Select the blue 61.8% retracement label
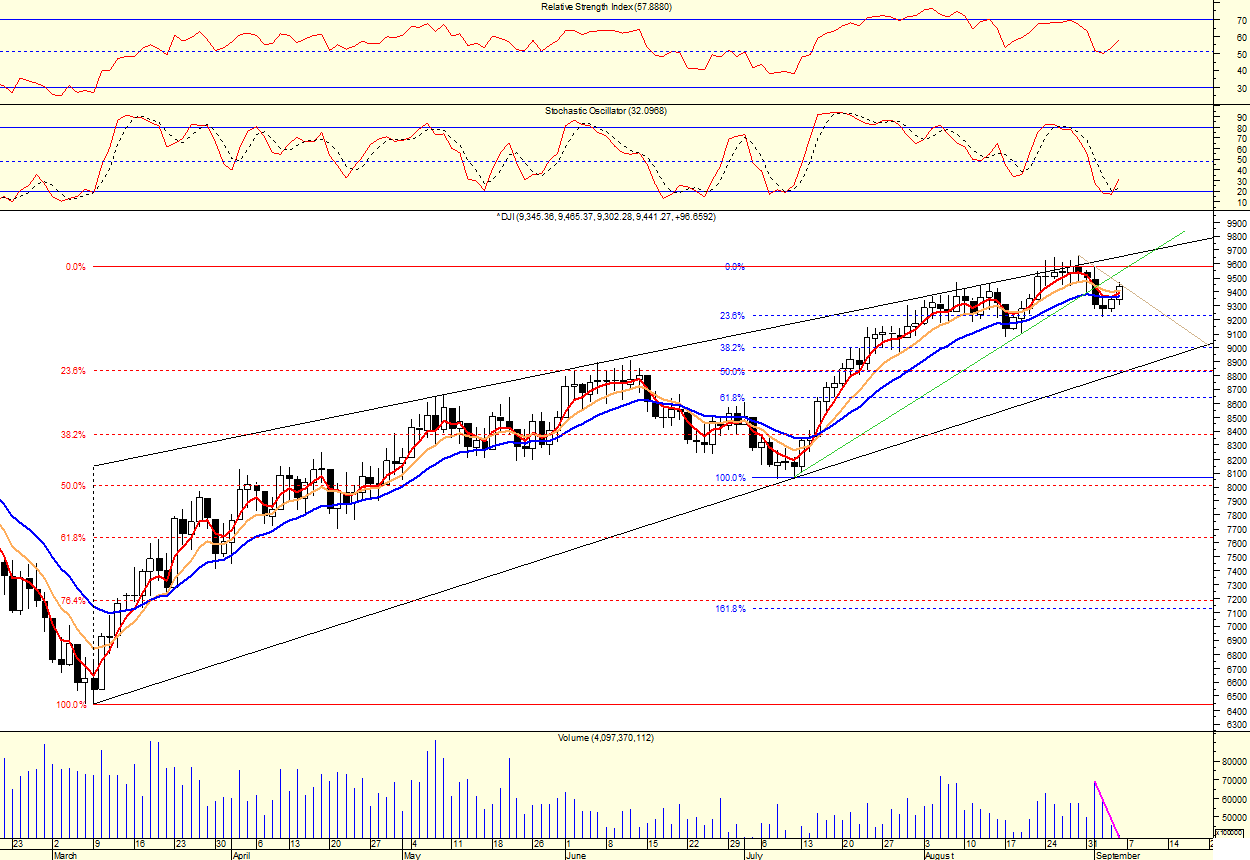1250x860 pixels. coord(732,398)
